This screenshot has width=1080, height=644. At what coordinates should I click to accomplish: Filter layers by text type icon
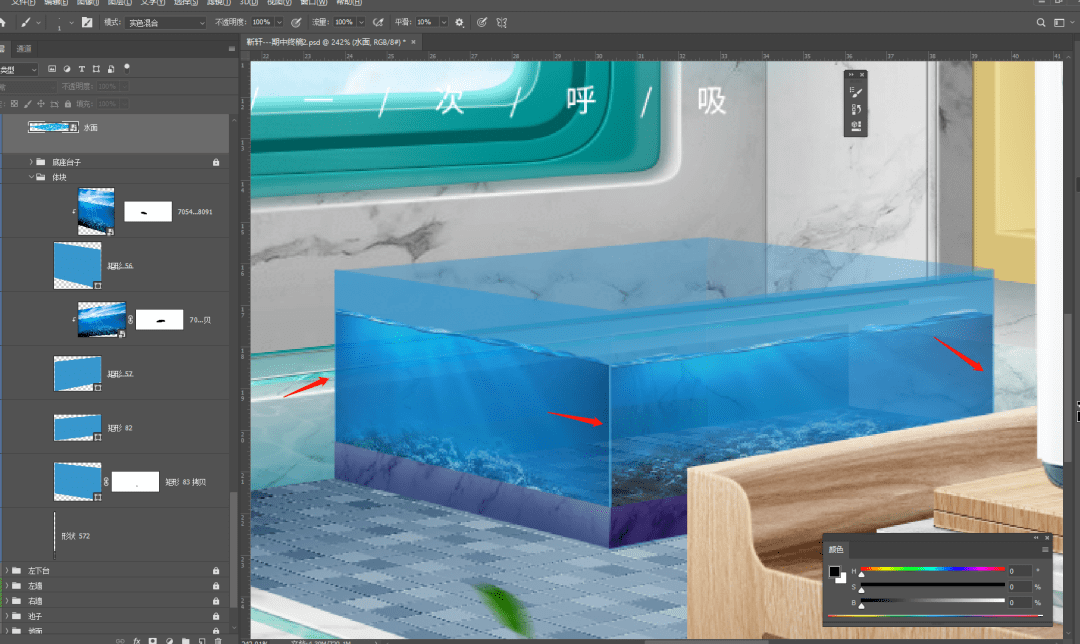81,69
